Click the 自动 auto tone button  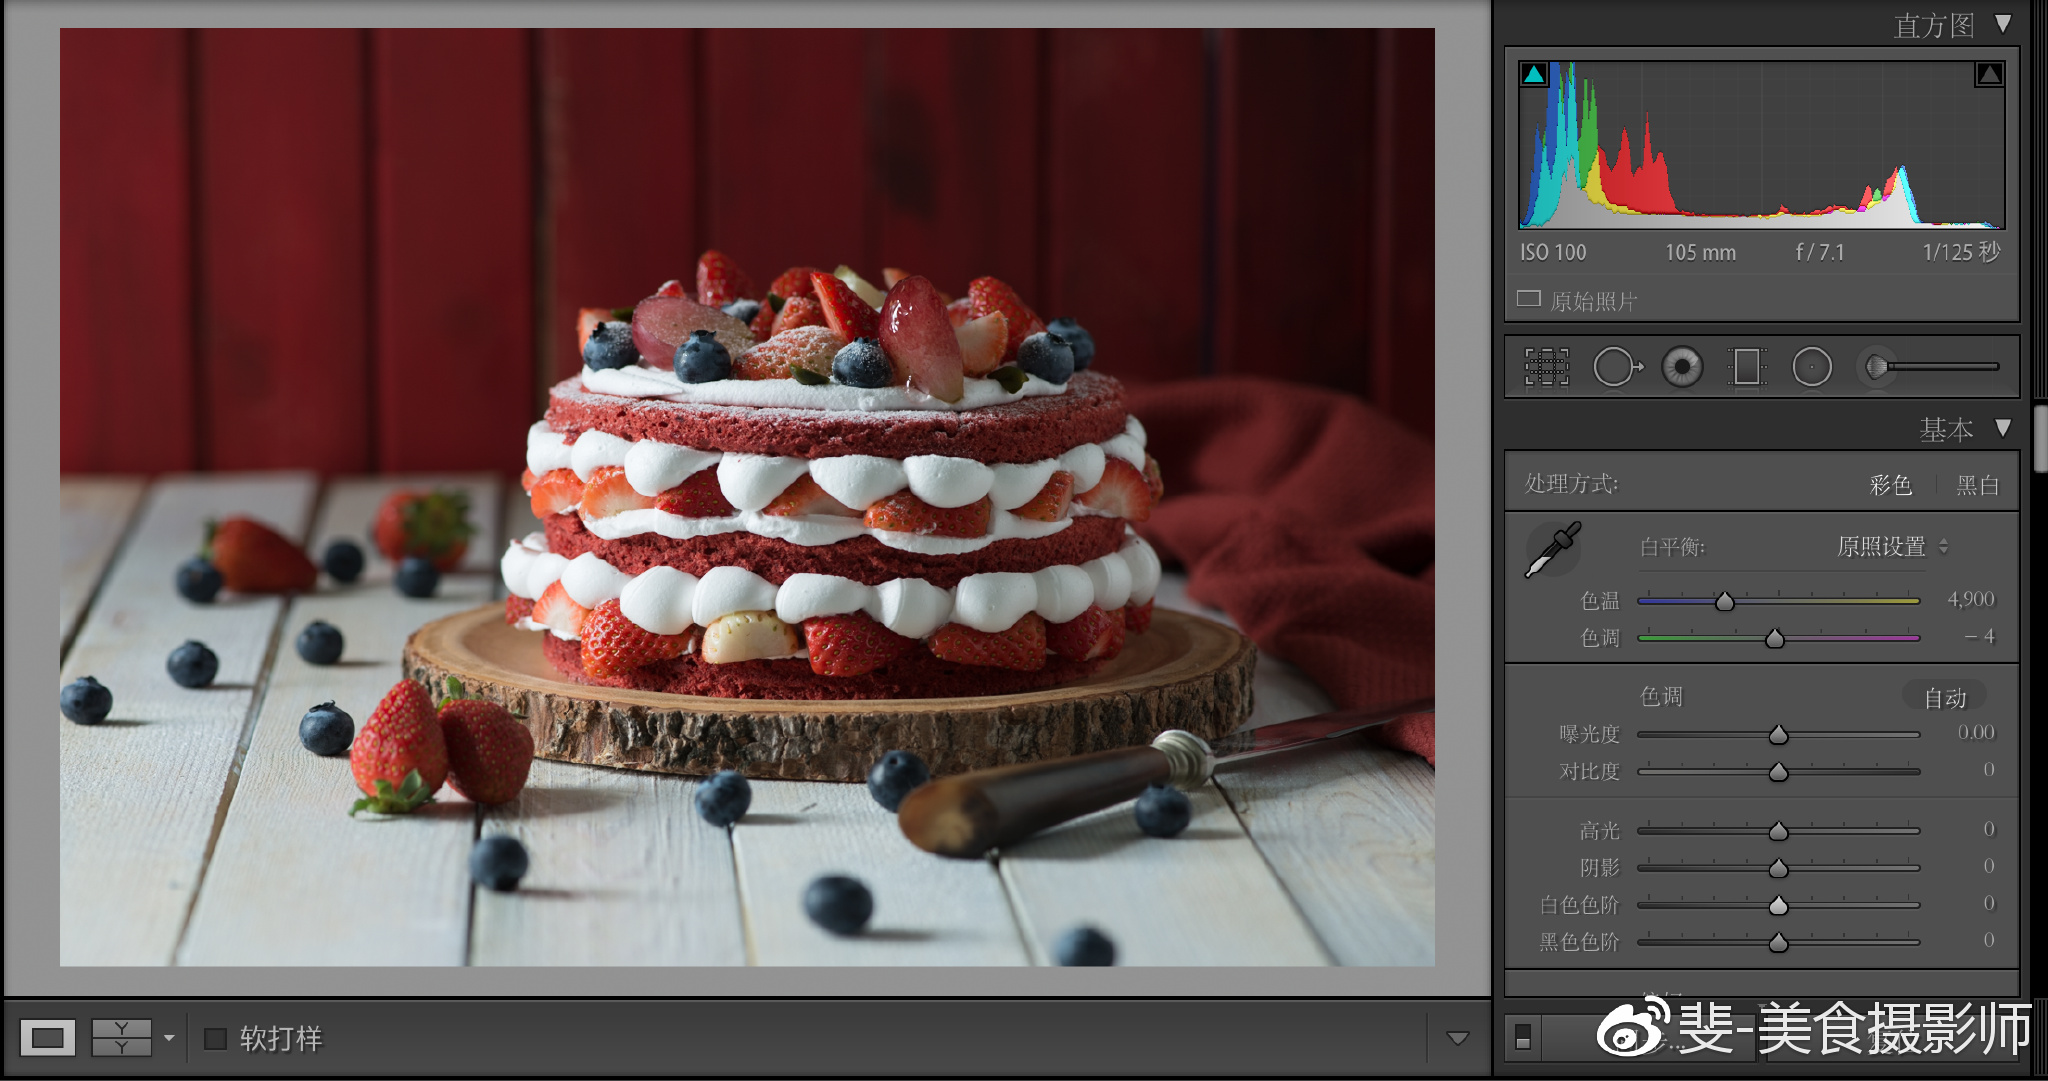[1945, 697]
